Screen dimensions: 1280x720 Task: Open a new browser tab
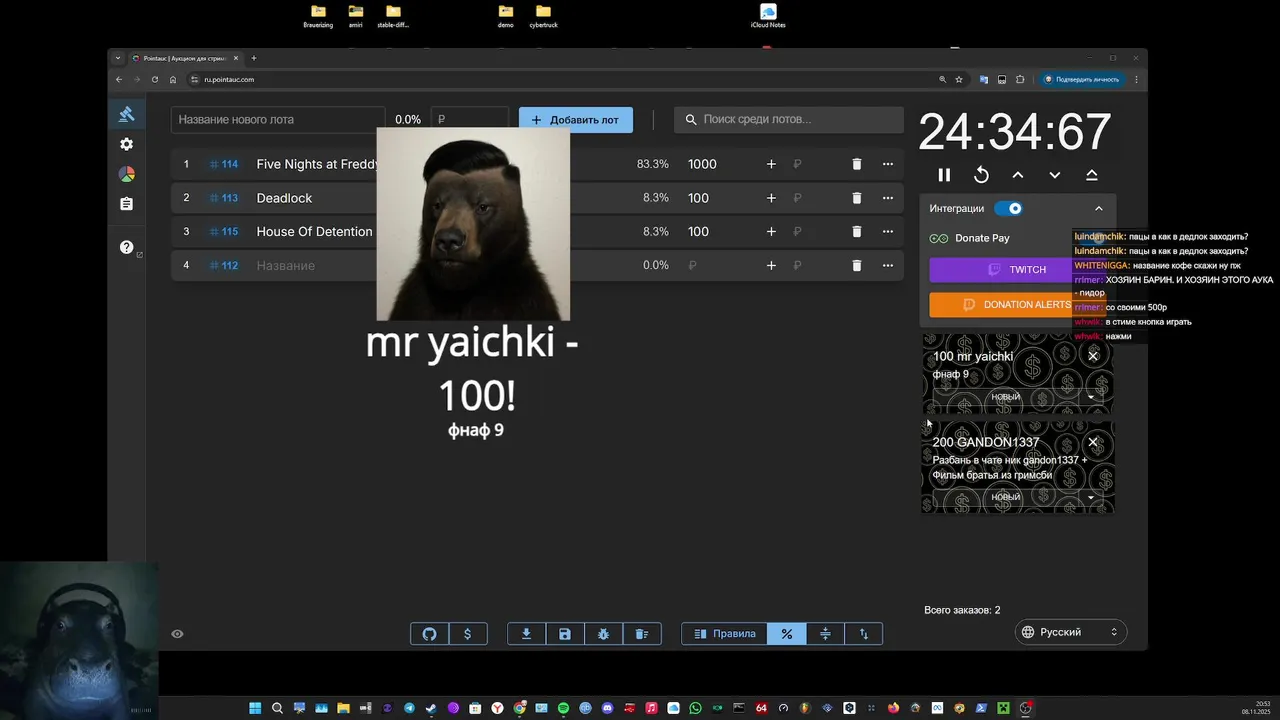click(x=254, y=58)
